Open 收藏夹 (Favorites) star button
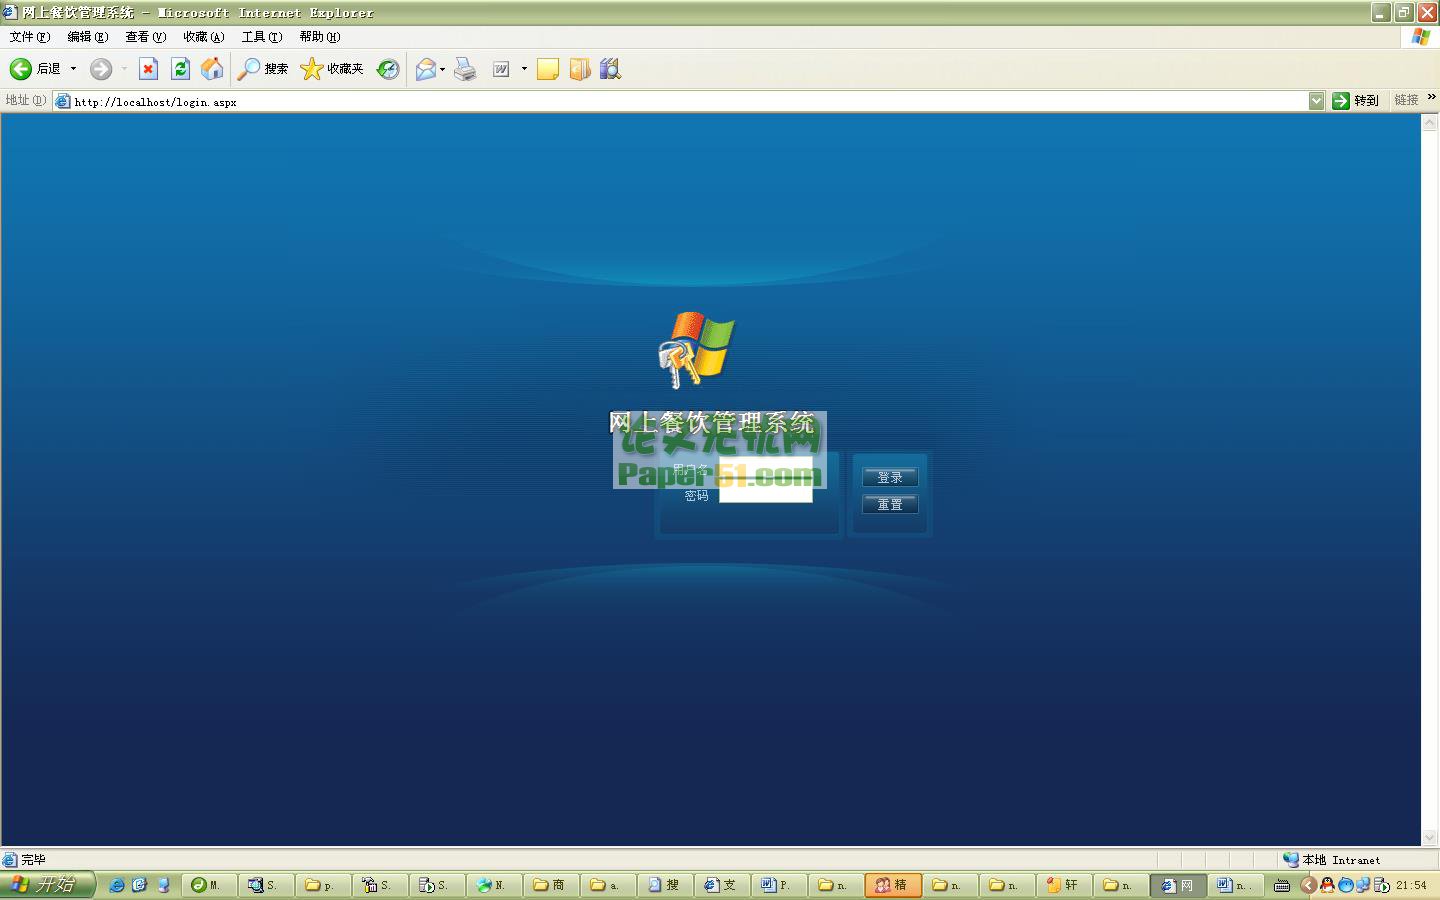1440x900 pixels. pyautogui.click(x=332, y=68)
